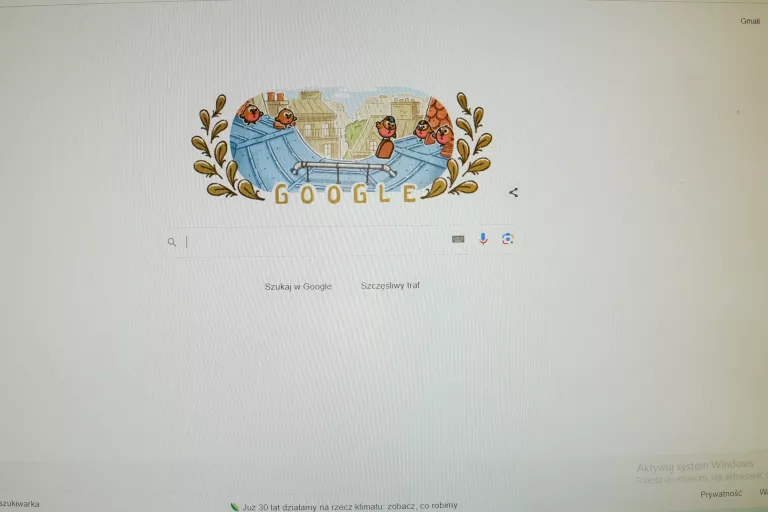768x512 pixels.
Task: Open the rooftop Google Doodle illustration
Action: coord(341,146)
